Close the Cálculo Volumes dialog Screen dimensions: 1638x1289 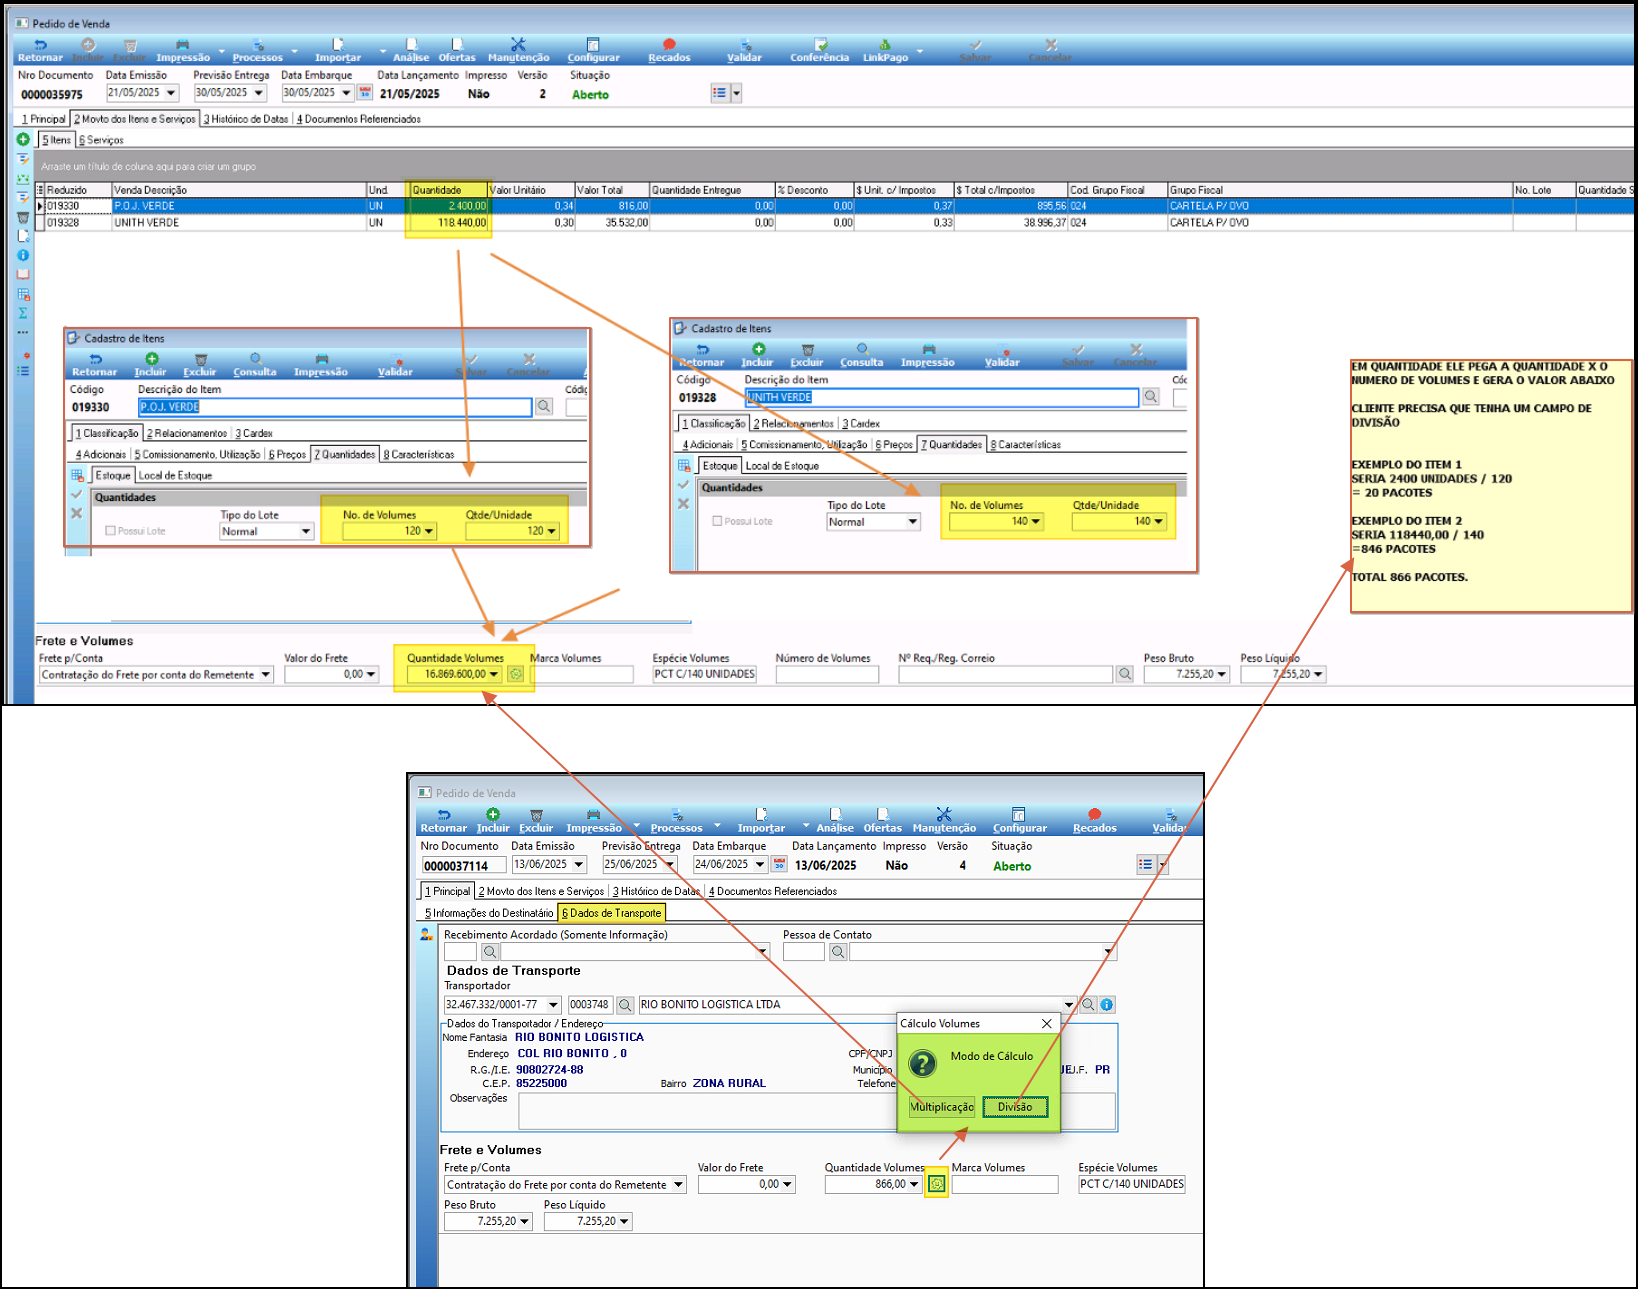coord(1046,1023)
